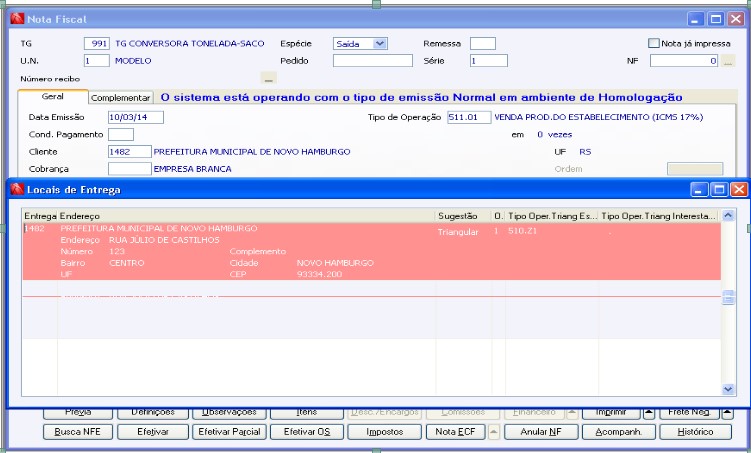Click the NF number input field
This screenshot has height=453, width=751.
[x=684, y=61]
